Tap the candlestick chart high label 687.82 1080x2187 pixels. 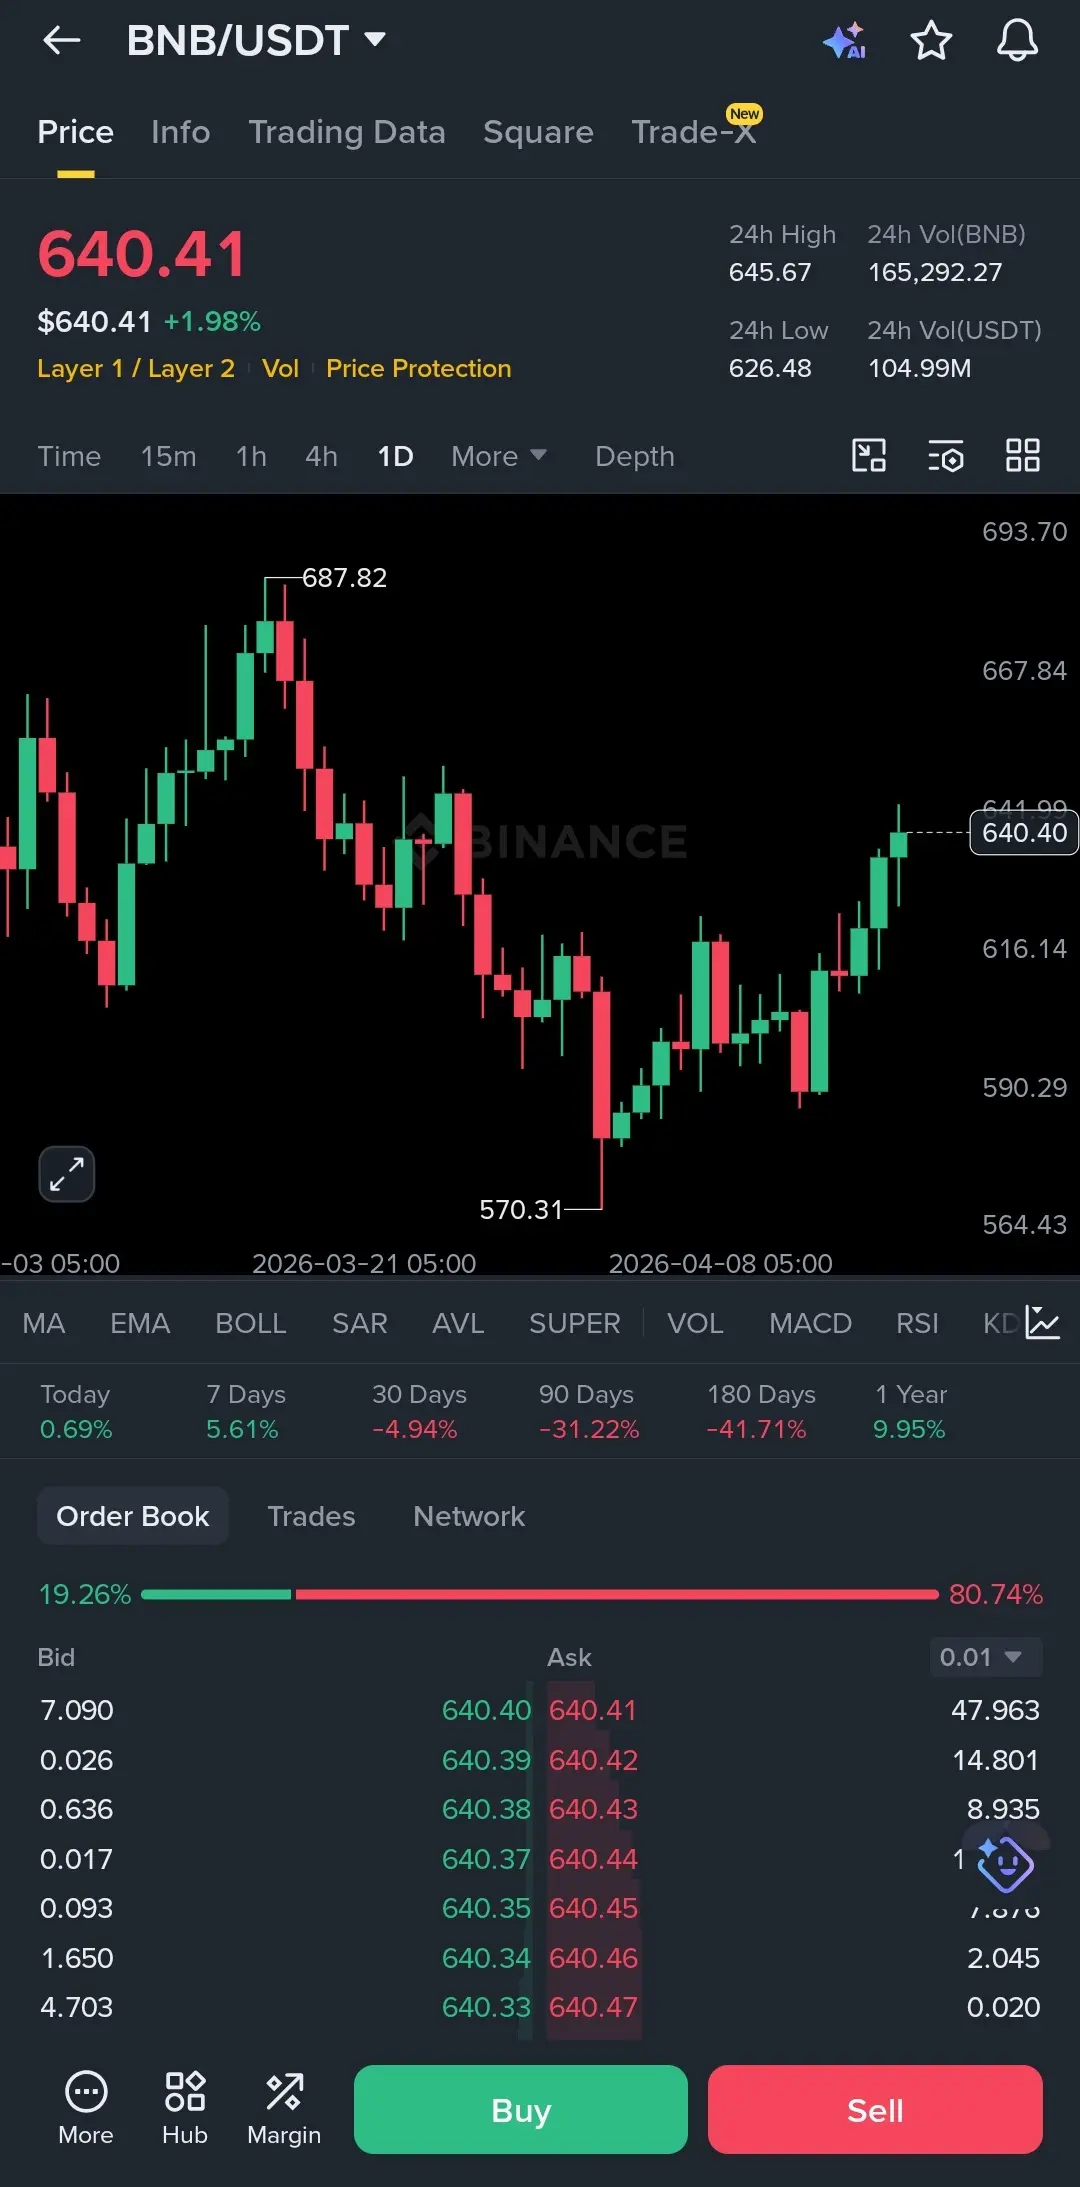(344, 577)
